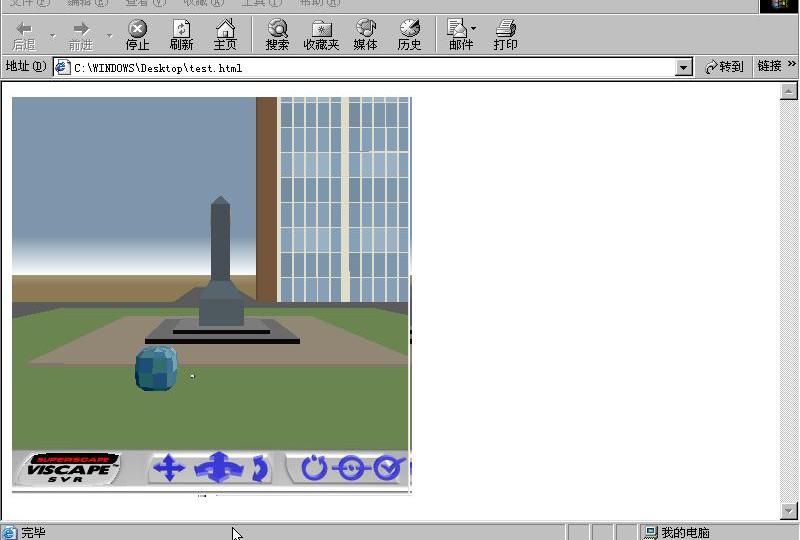Open the Media (媒体) panel
Image resolution: width=800 pixels, height=540 pixels.
(x=365, y=35)
